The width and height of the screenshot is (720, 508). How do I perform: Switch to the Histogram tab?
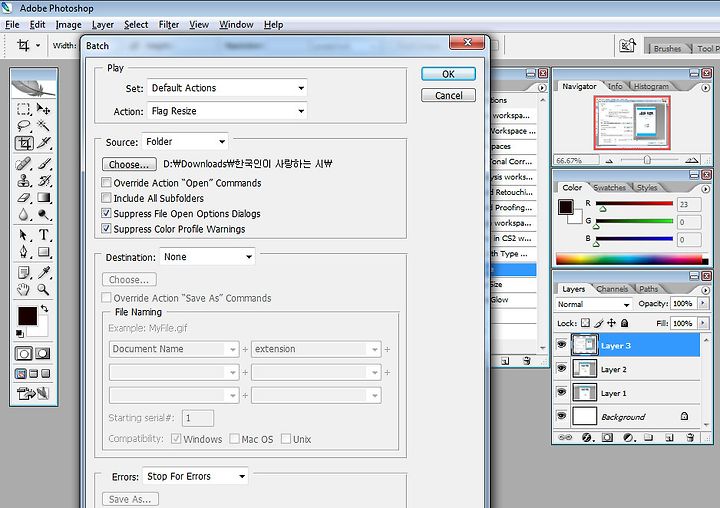(651, 86)
